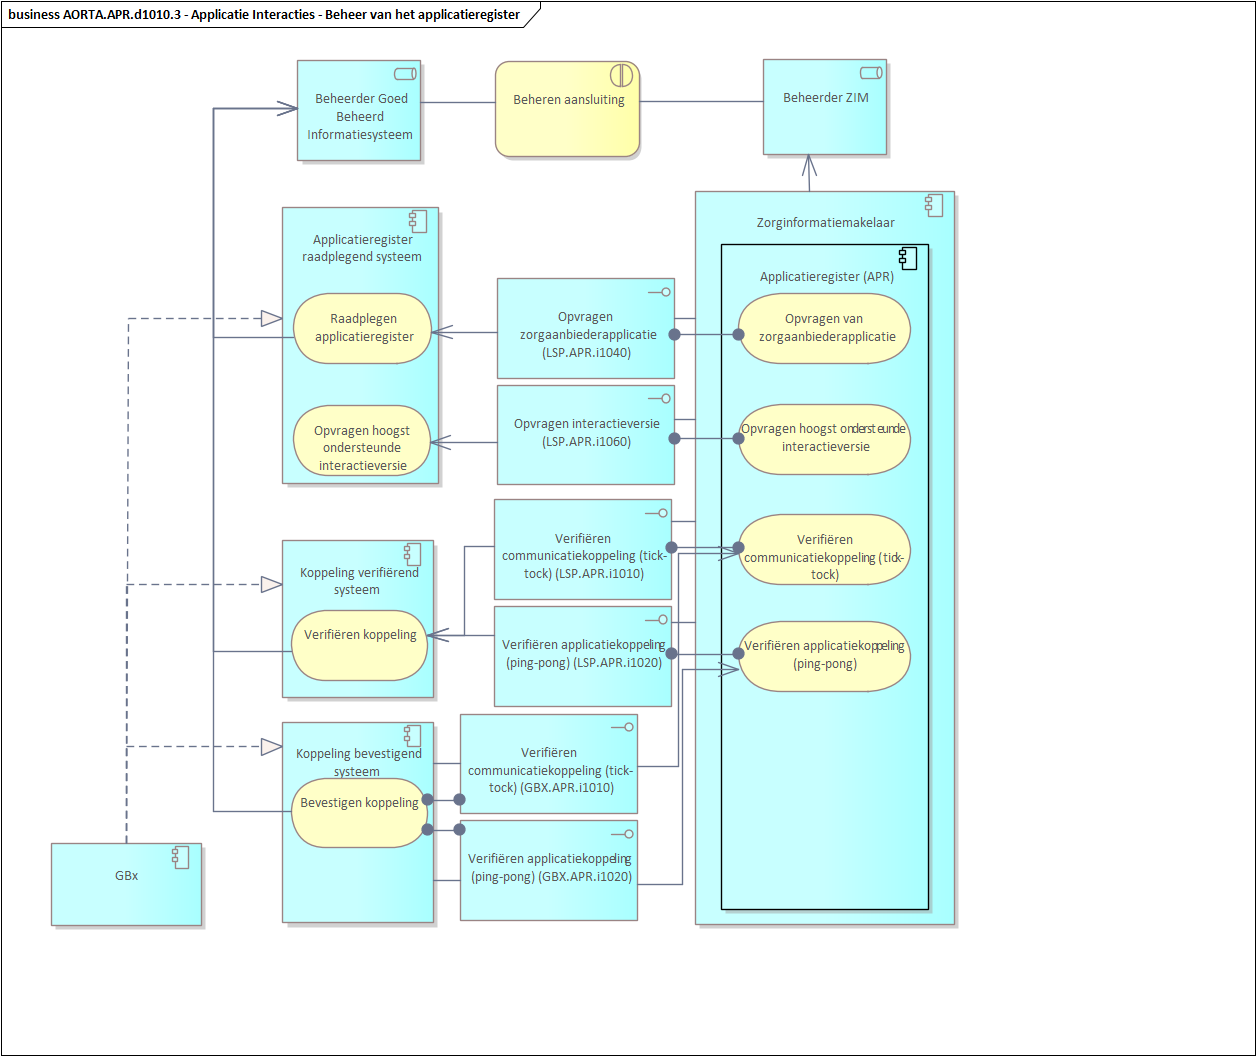Click the interface icon on LSP.APR.i1040 box
The width and height of the screenshot is (1257, 1056).
pyautogui.click(x=658, y=292)
